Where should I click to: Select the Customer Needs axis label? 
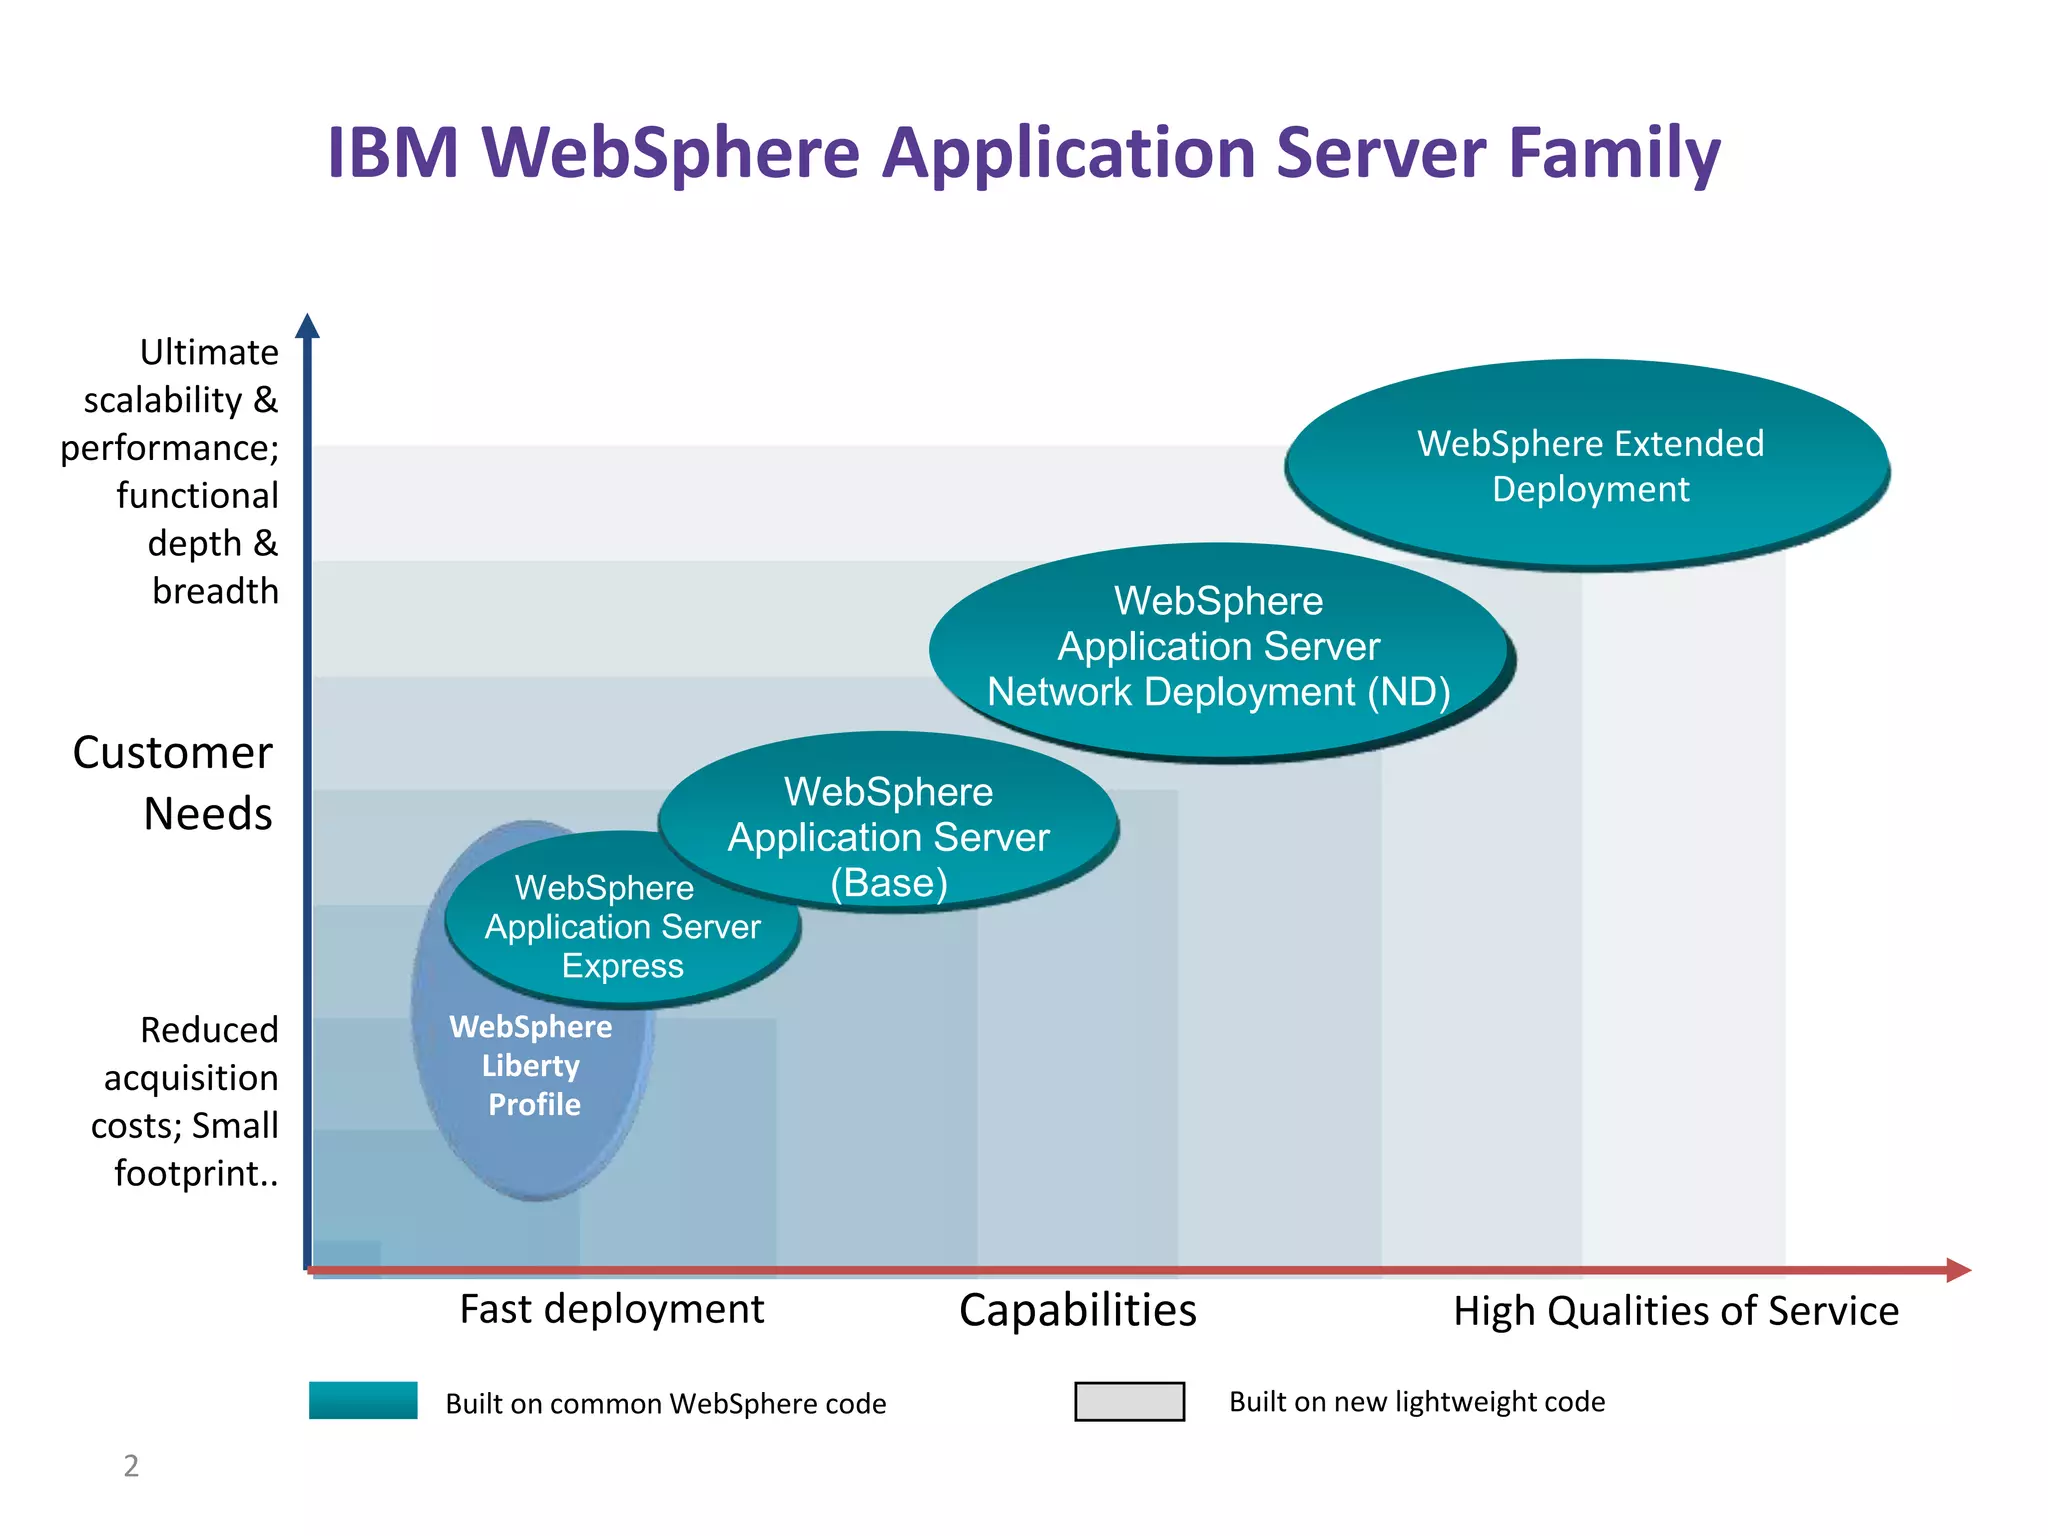[x=172, y=782]
